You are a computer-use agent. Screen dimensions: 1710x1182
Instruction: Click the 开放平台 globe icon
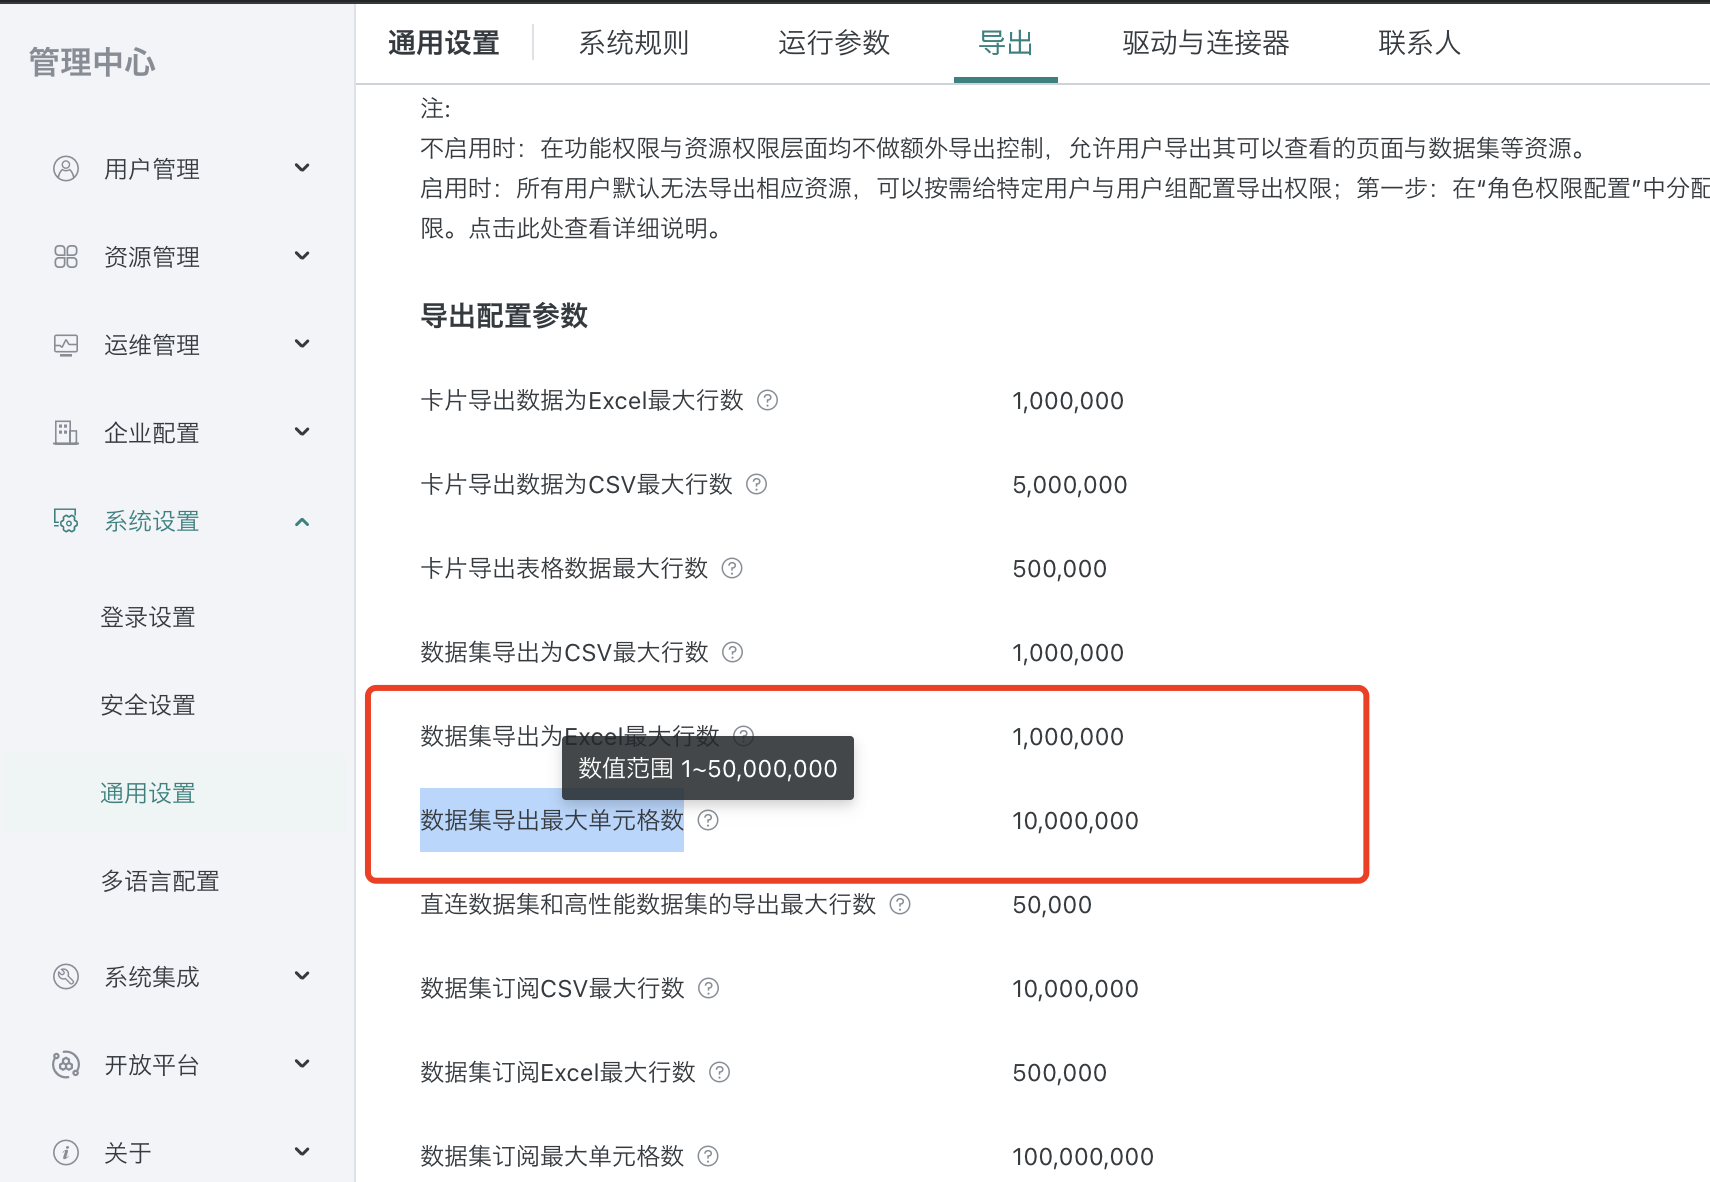click(x=66, y=1064)
